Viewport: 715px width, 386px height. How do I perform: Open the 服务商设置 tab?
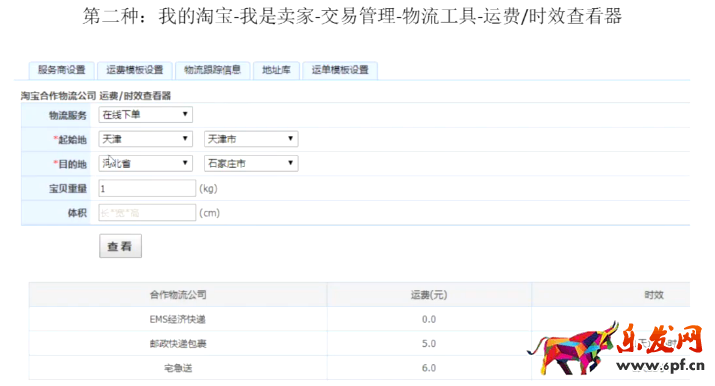point(62,70)
